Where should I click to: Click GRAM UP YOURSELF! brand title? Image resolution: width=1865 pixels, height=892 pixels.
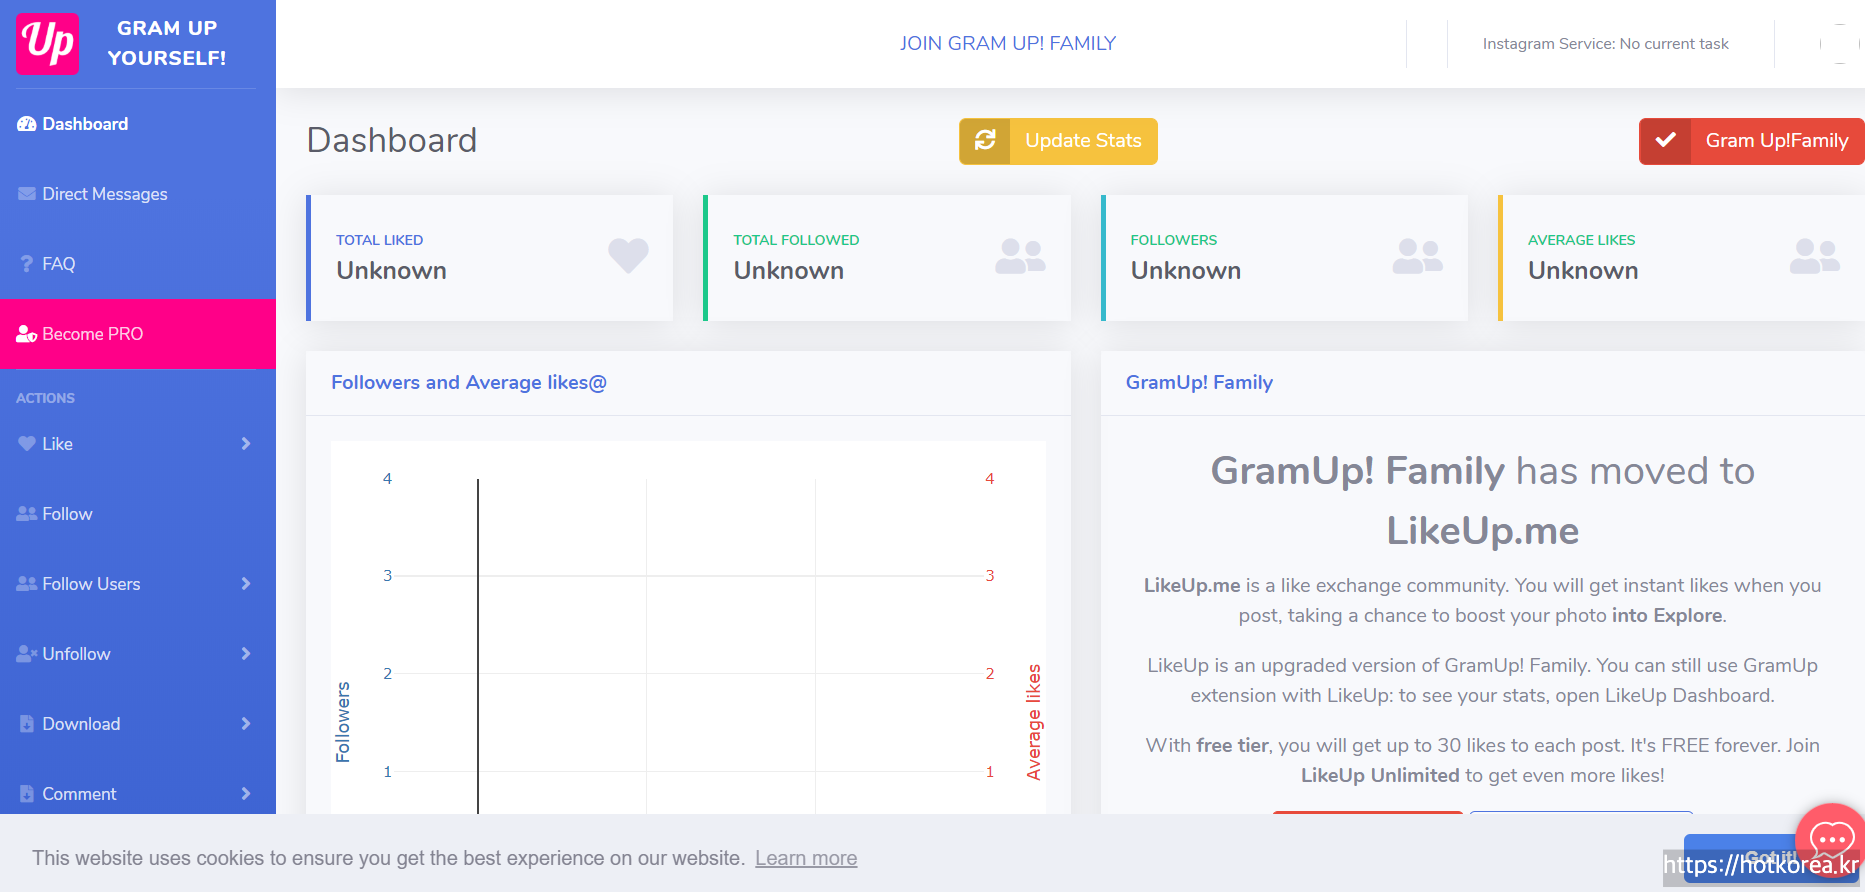(167, 43)
